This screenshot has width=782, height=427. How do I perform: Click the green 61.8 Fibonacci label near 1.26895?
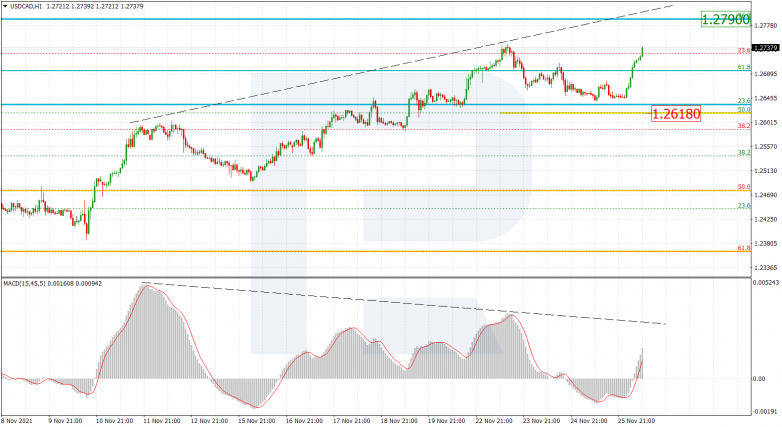pos(744,67)
